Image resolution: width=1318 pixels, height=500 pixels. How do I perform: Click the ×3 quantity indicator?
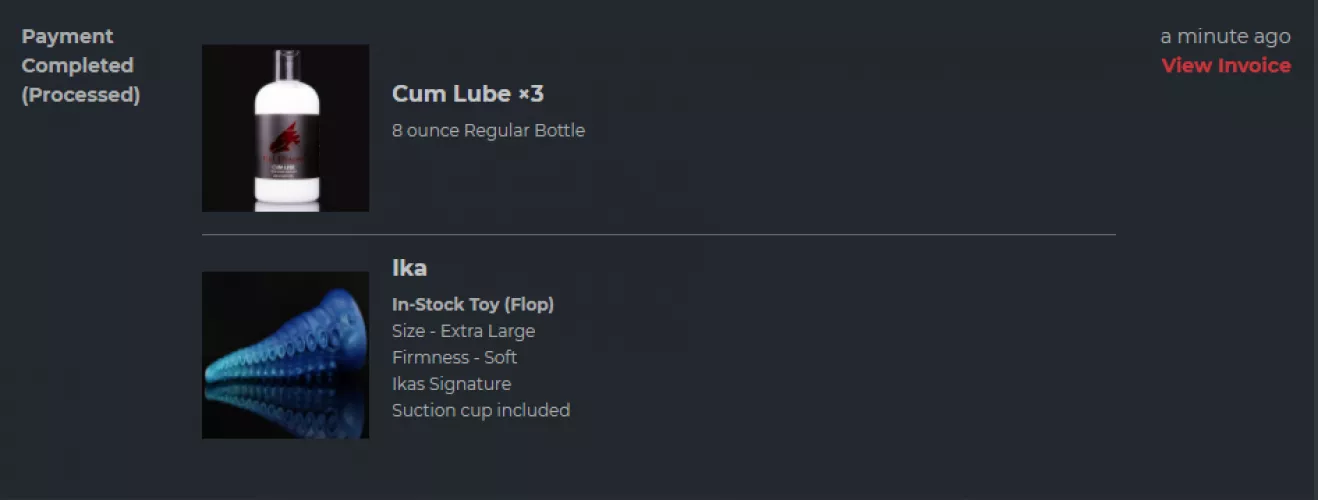point(531,94)
